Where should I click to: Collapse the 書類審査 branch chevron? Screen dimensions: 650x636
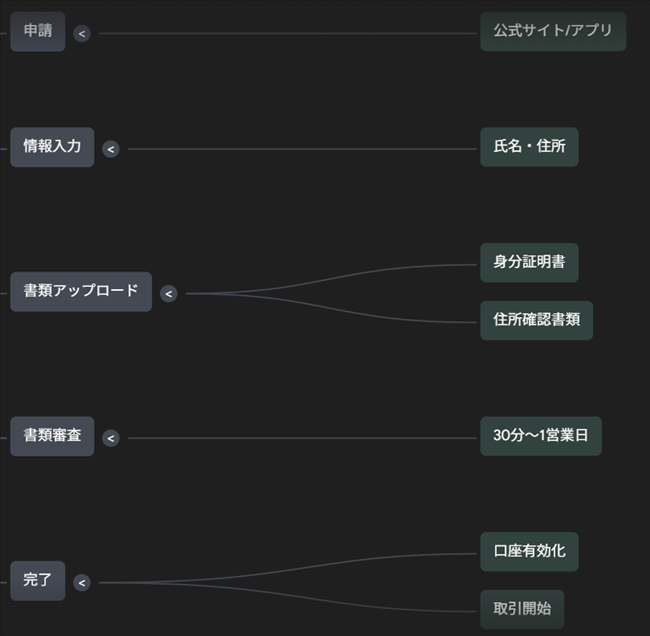click(111, 438)
